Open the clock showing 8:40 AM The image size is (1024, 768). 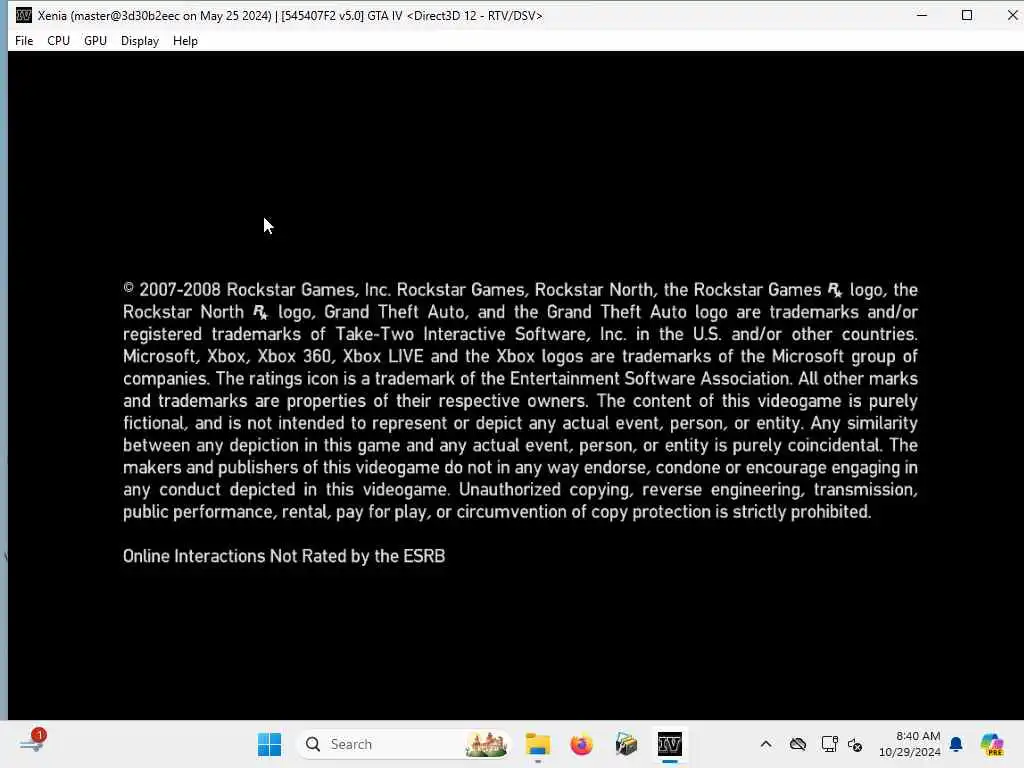[x=910, y=744]
